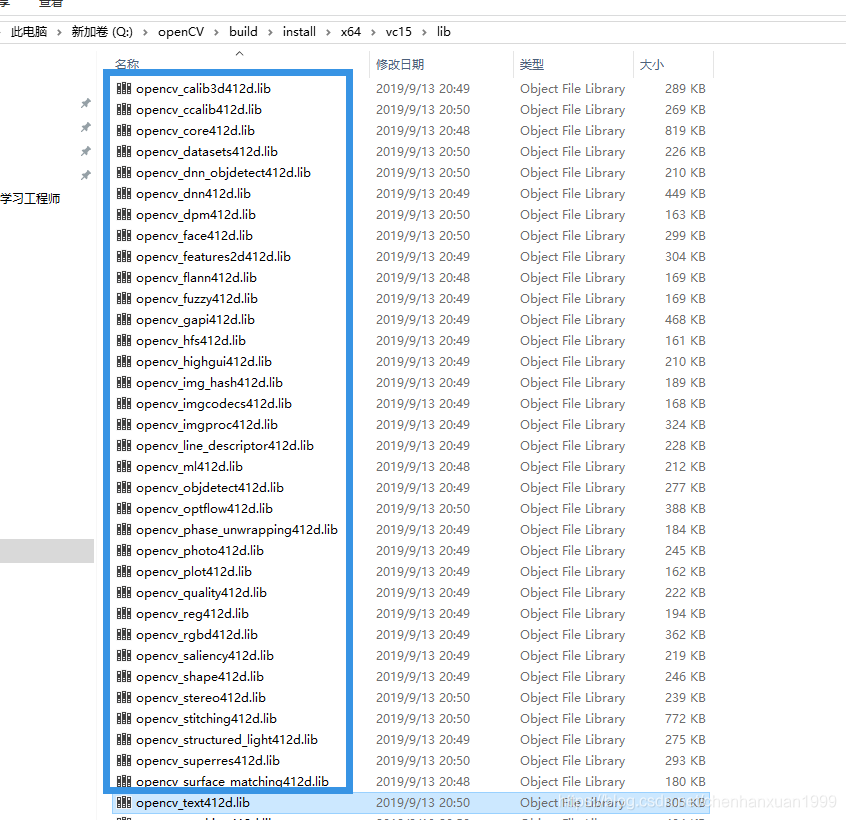Viewport: 846px width, 820px height.
Task: Click the opencv_imgcodecs412d.lib file icon
Action: (124, 404)
